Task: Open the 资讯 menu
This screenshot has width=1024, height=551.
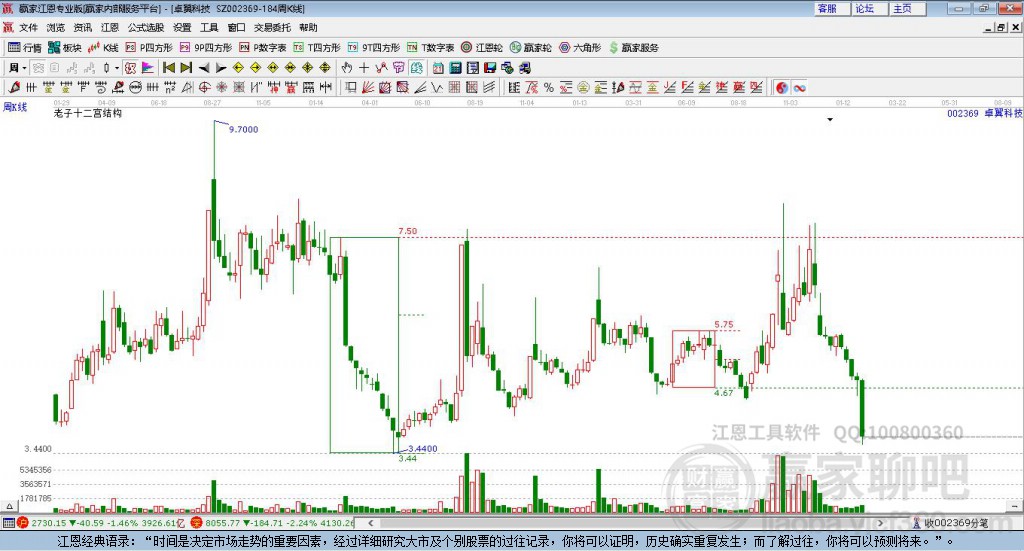Action: pyautogui.click(x=83, y=27)
